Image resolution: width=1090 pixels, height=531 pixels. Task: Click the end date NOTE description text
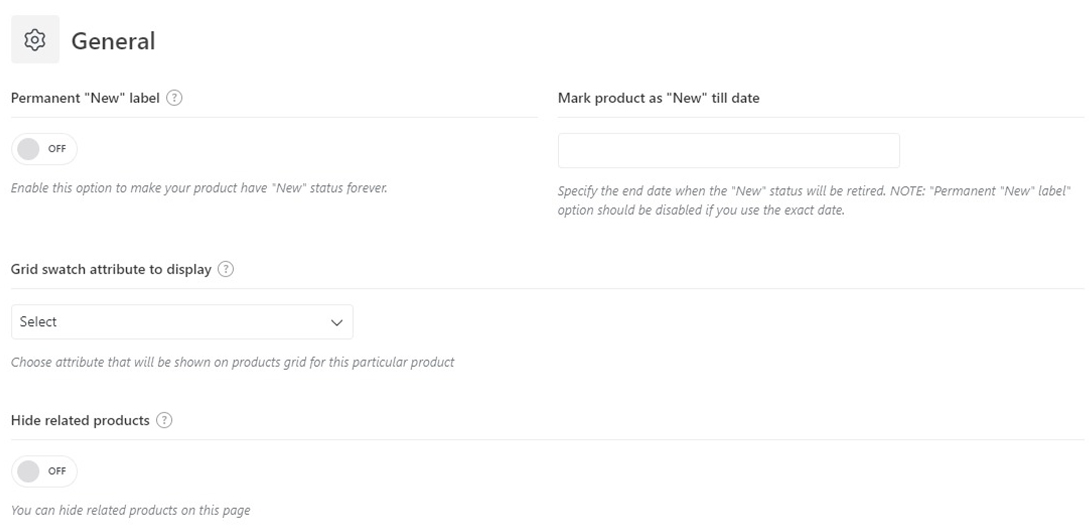click(813, 200)
